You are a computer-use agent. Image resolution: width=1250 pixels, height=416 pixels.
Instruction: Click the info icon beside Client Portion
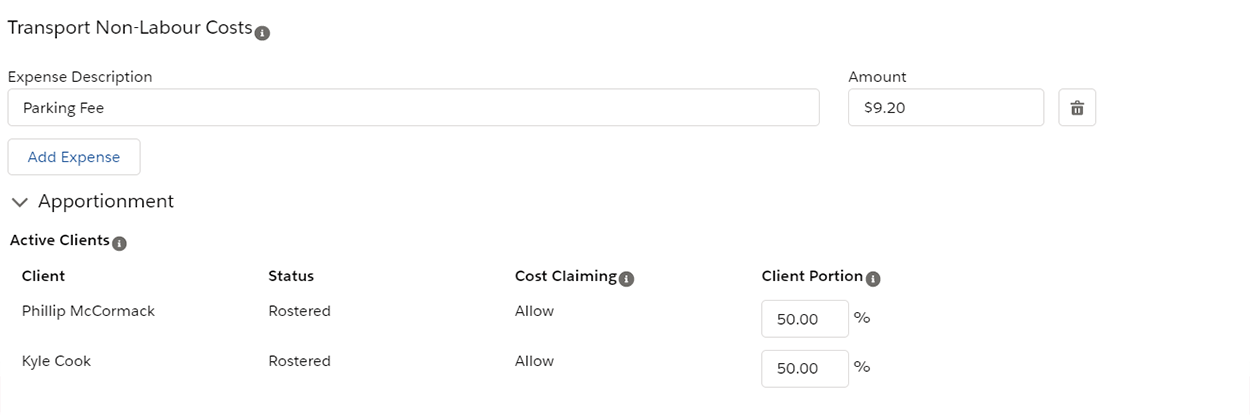pos(873,279)
